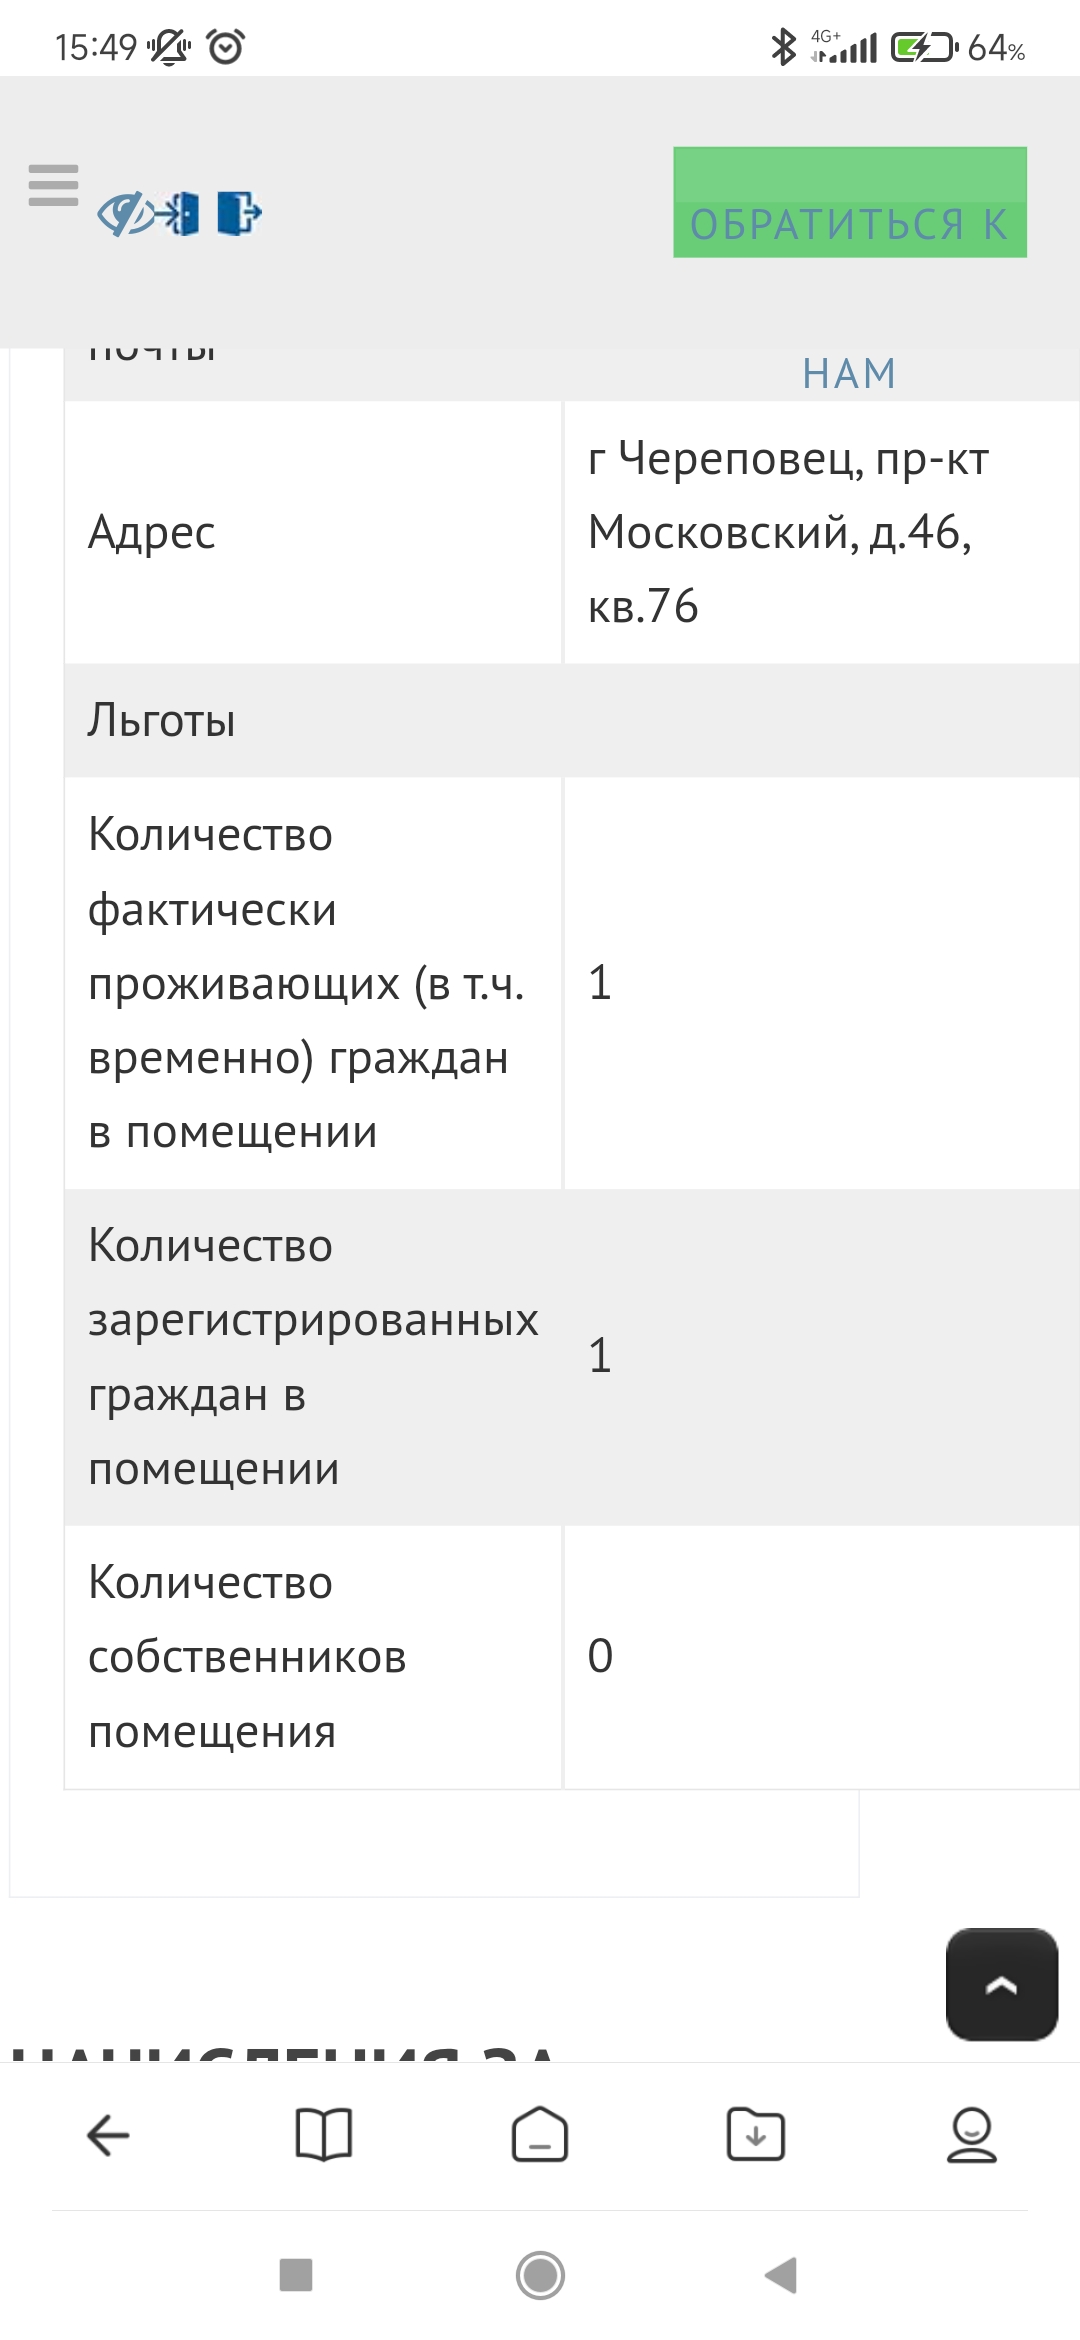Open the browser tabs switcher
1080x2340 pixels.
[540, 2135]
